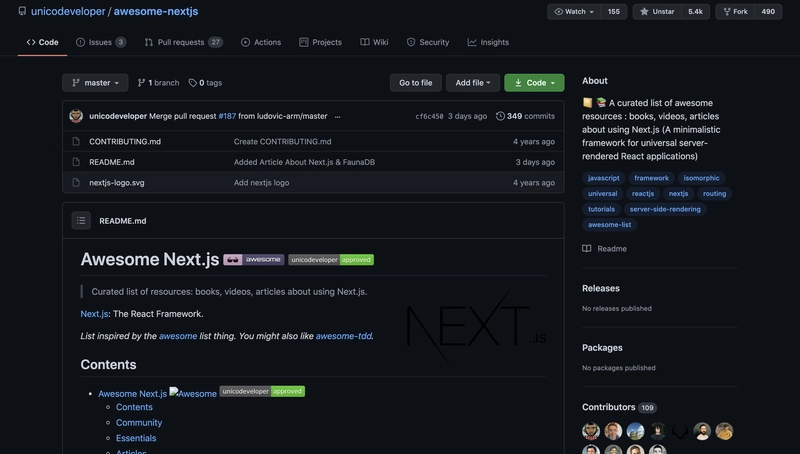Open the awesome-nextjs repository link
Image resolution: width=800 pixels, height=454 pixels.
pyautogui.click(x=156, y=11)
